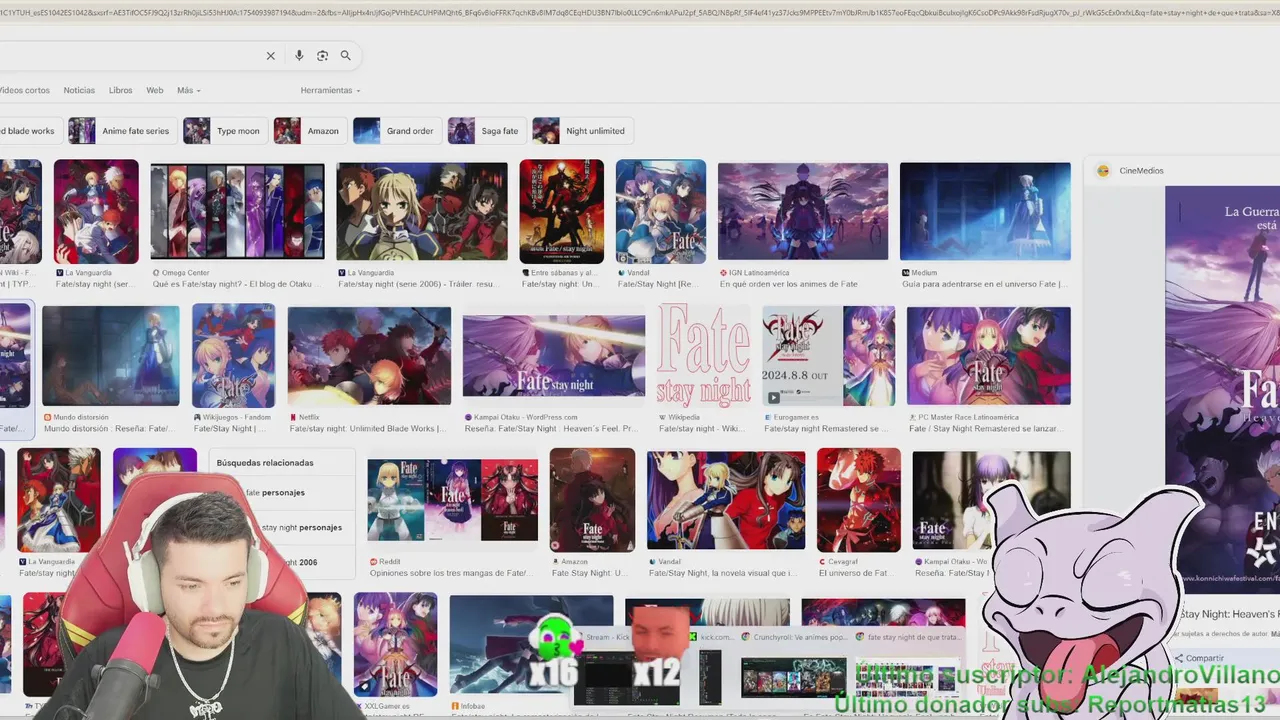Click the Compartir share icon in side panel
1280x720 pixels.
pyautogui.click(x=1178, y=658)
